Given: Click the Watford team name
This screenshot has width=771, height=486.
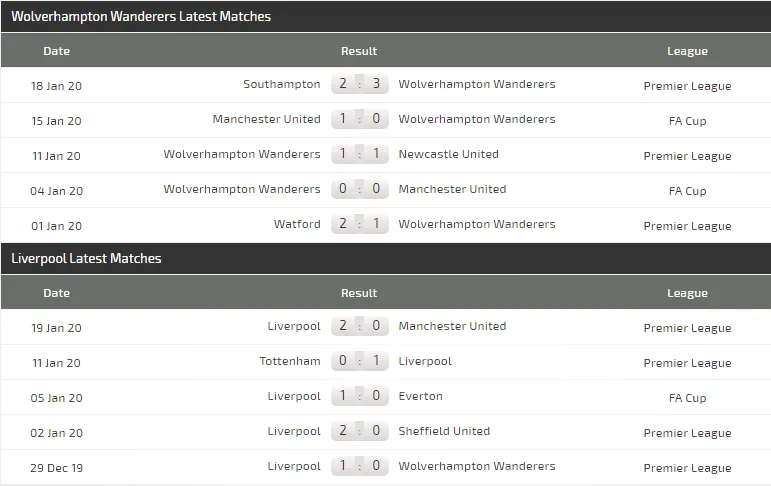Looking at the screenshot, I should point(297,225).
